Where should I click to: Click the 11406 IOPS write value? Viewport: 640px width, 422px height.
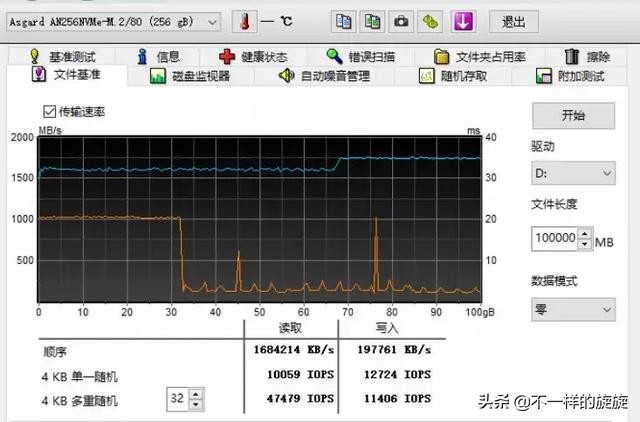point(398,398)
